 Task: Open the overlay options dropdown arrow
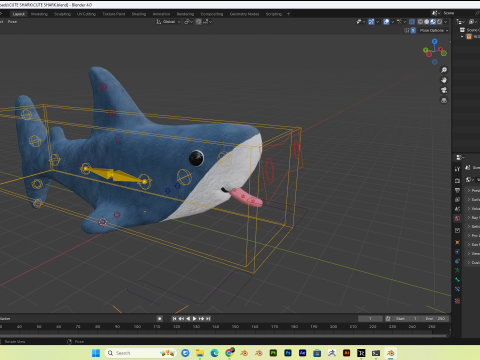393,22
